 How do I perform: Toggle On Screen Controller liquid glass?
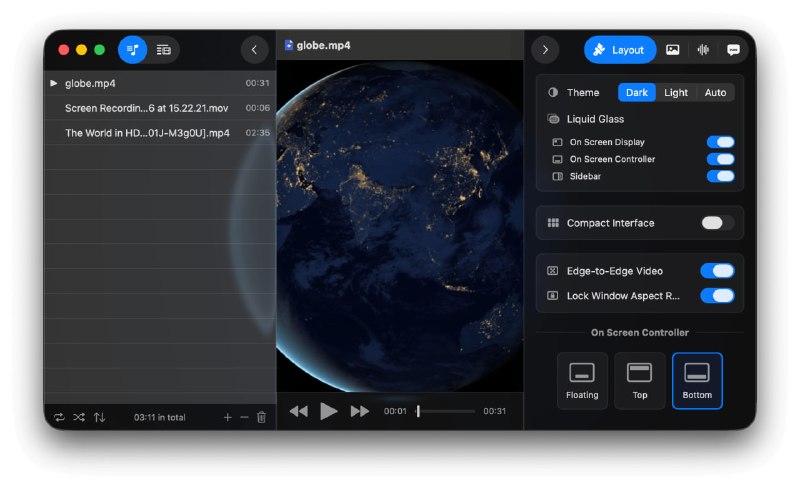pos(720,159)
